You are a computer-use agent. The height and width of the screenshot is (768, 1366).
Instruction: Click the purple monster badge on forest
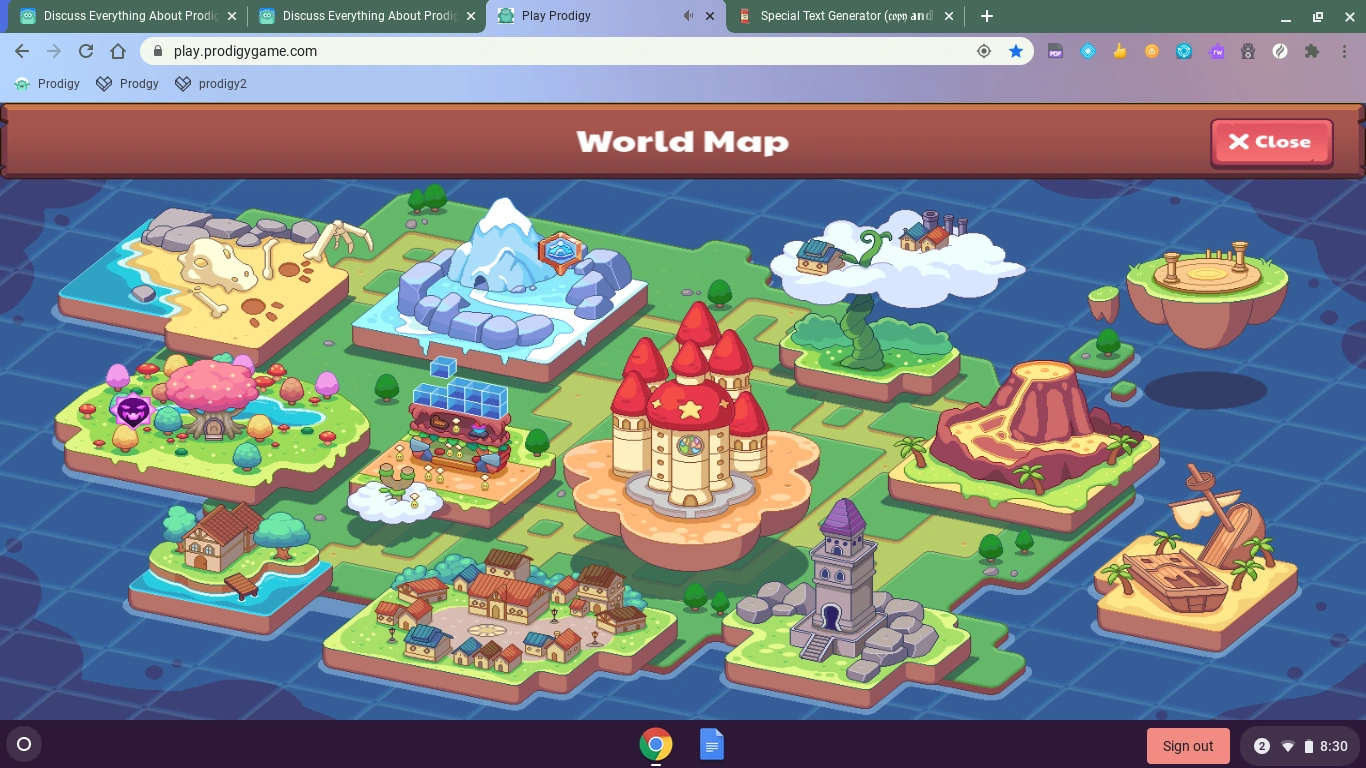click(x=133, y=411)
